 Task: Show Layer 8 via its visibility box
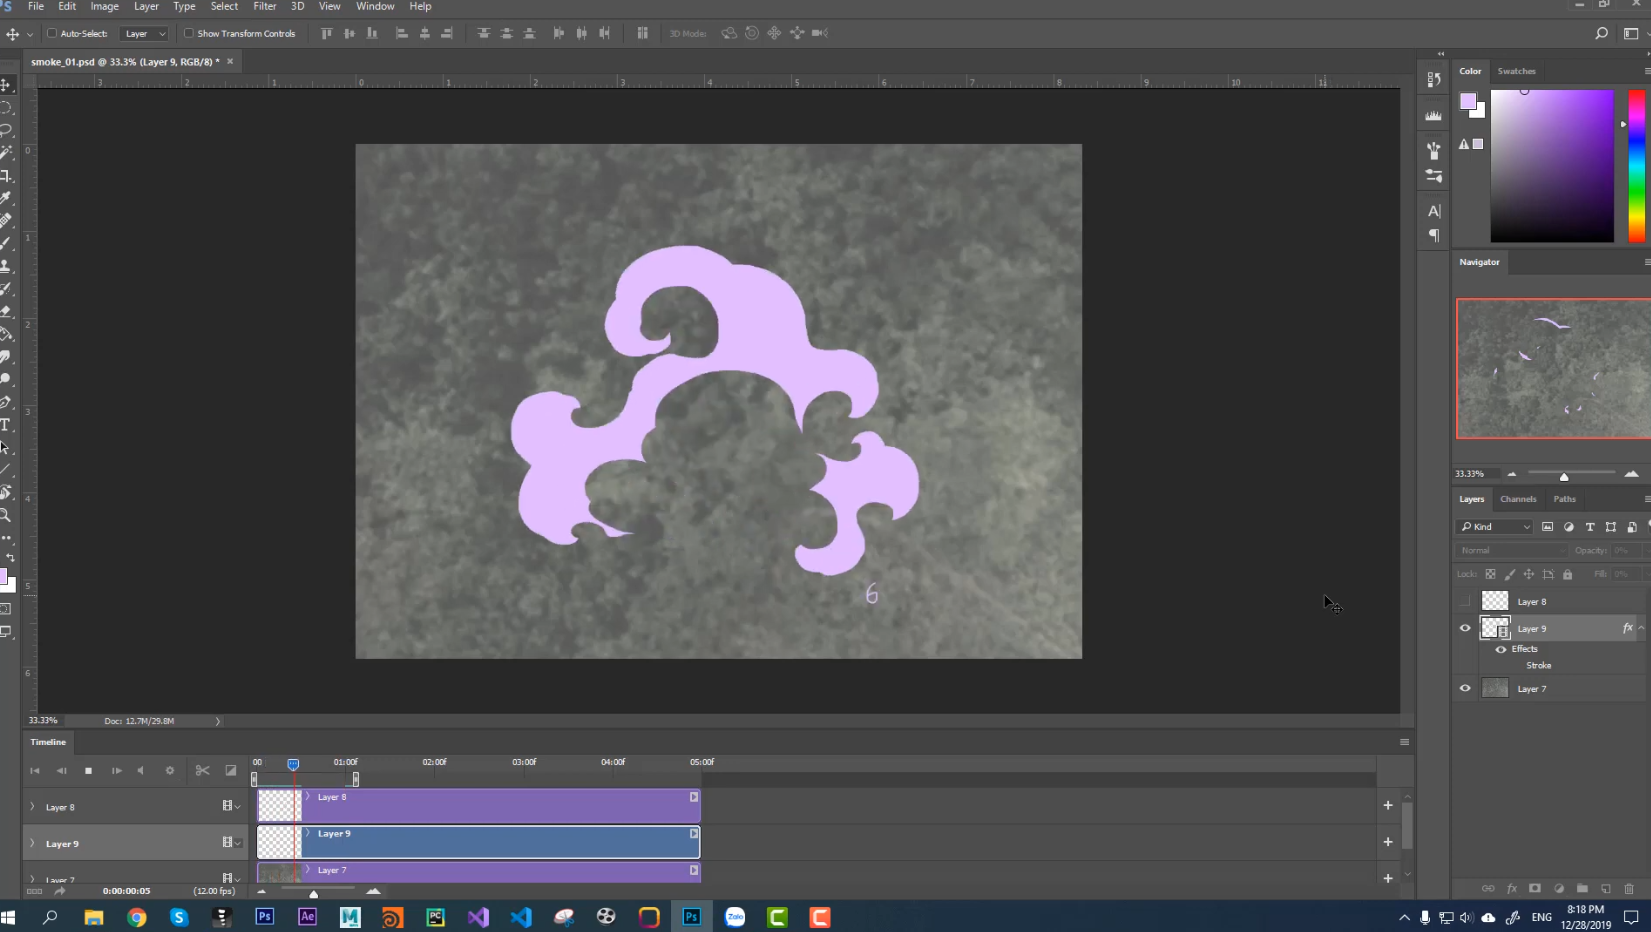tap(1465, 601)
